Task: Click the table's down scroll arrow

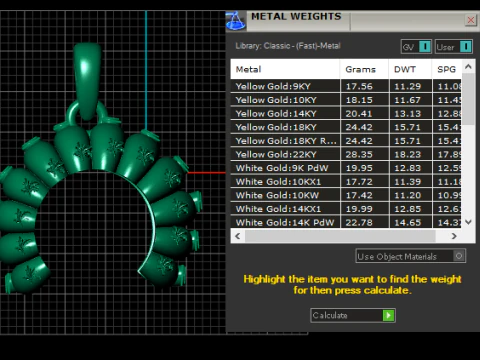Action: pos(468,222)
